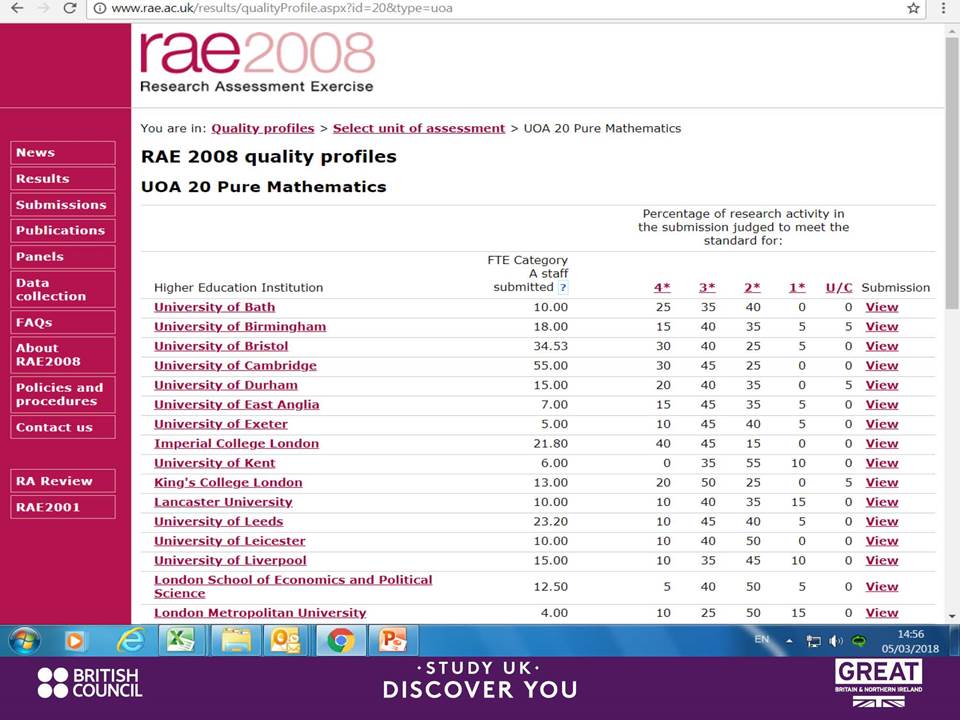Launch Windows Media Player from taskbar
The height and width of the screenshot is (720, 960).
click(x=74, y=641)
